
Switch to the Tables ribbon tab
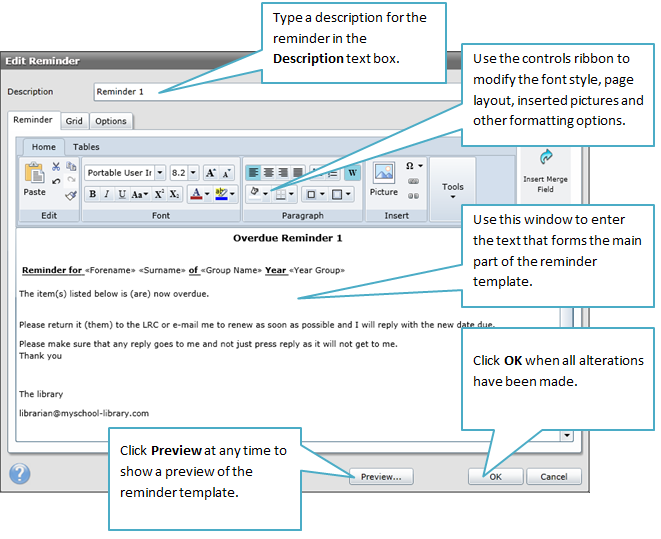coord(86,147)
